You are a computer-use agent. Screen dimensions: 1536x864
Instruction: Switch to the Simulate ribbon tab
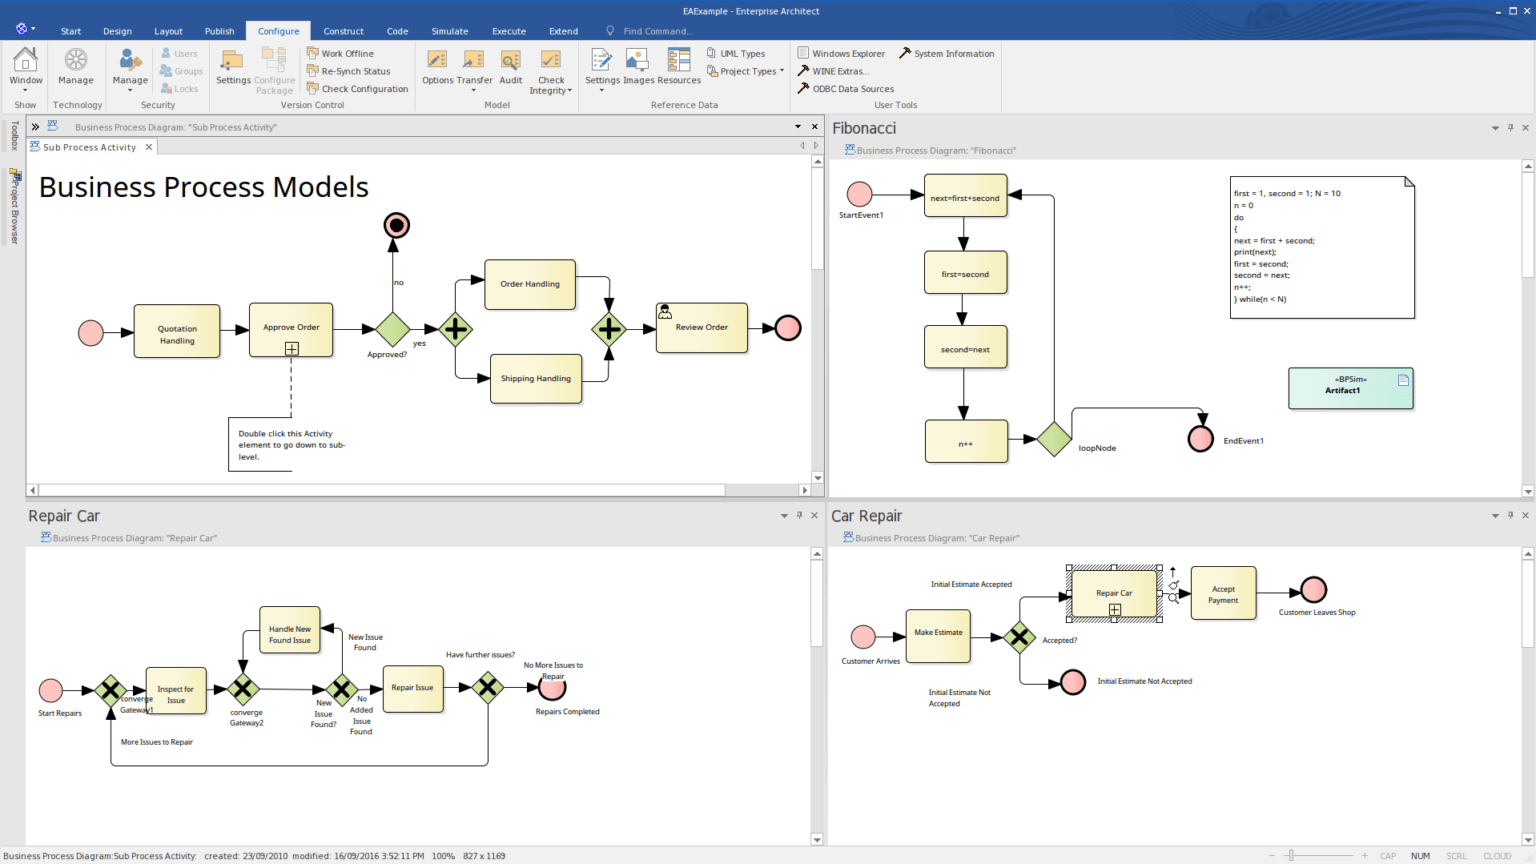[450, 31]
